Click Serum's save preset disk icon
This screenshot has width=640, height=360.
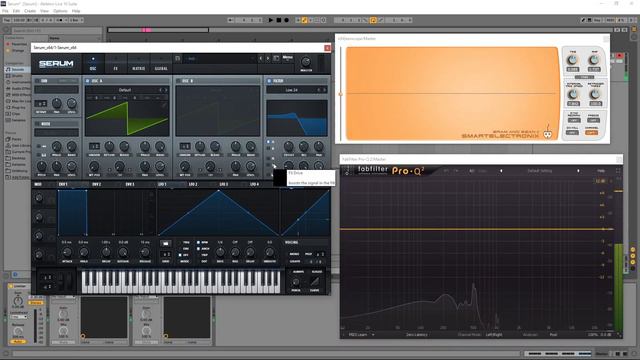[x=178, y=59]
